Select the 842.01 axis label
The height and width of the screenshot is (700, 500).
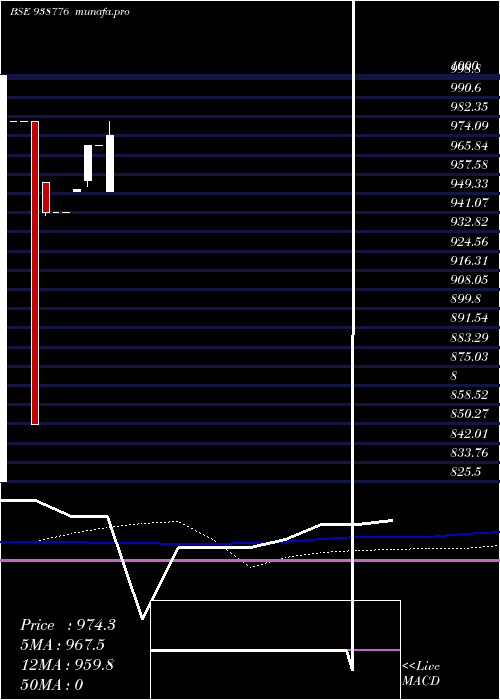(469, 433)
